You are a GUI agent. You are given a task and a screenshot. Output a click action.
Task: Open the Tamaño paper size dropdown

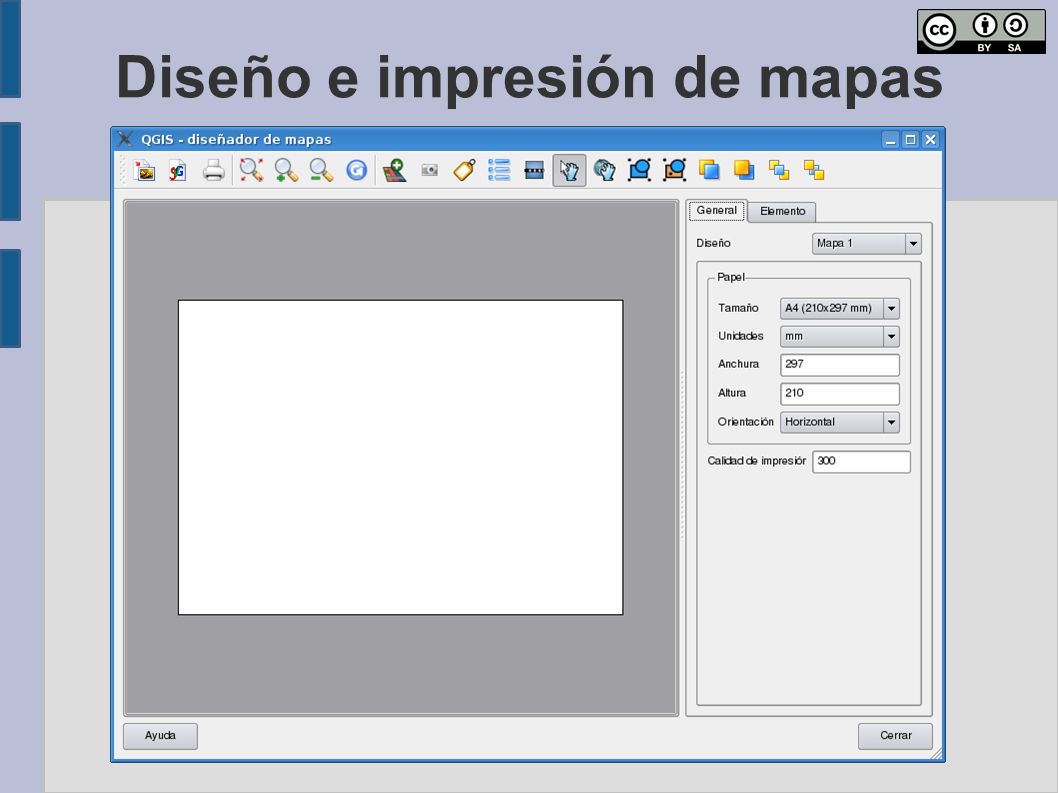[x=839, y=308]
